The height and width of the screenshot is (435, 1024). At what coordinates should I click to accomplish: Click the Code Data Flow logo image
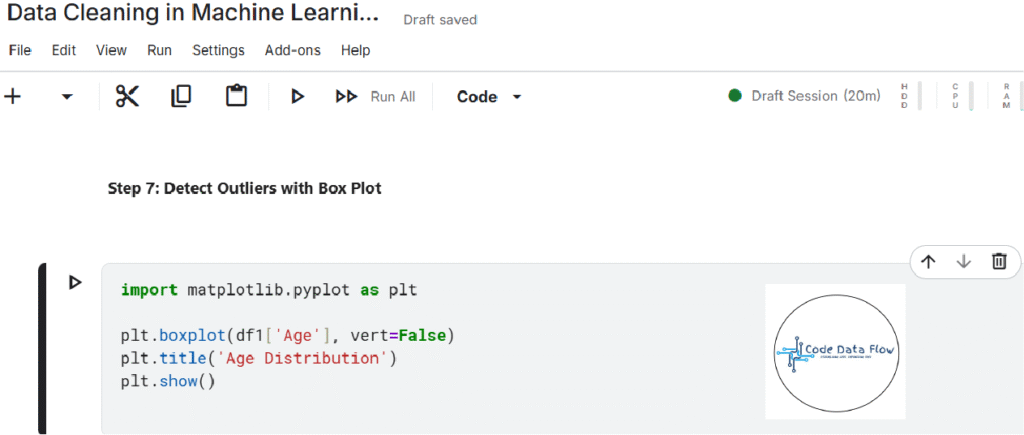click(835, 351)
